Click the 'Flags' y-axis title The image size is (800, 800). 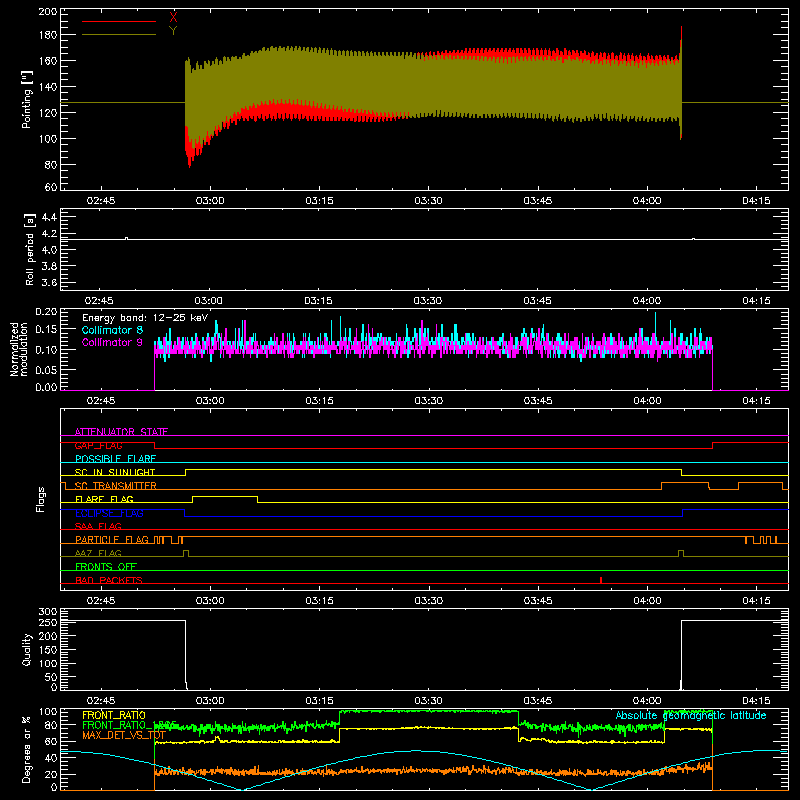tap(41, 499)
